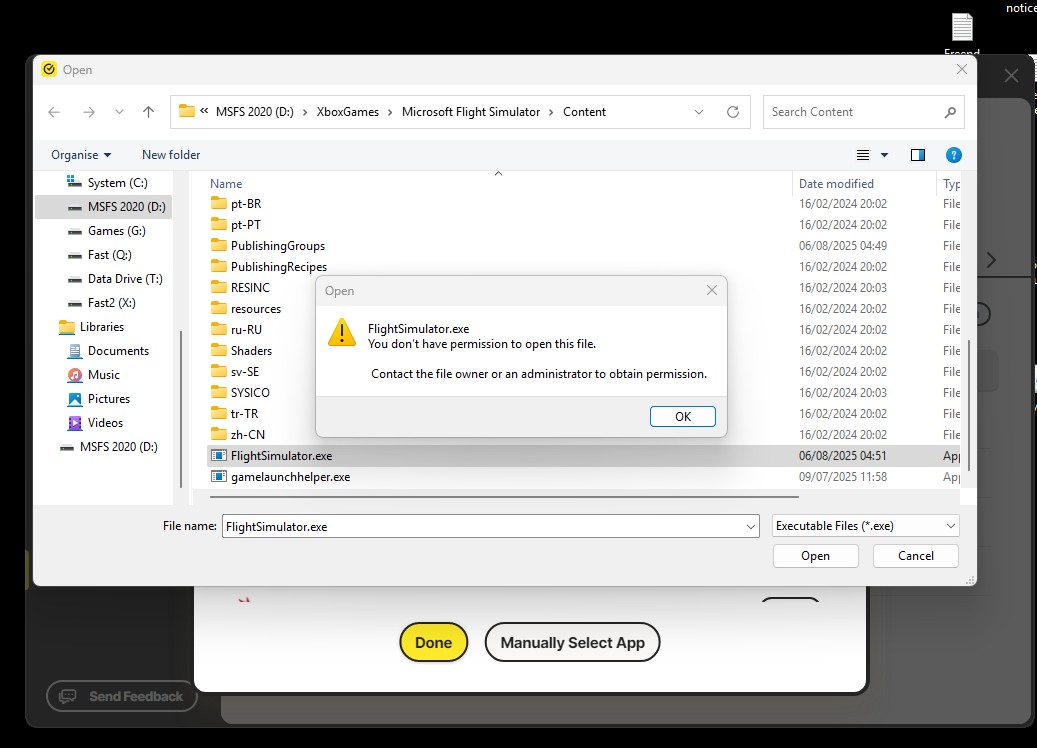Sort by Date modified column
Image resolution: width=1037 pixels, height=748 pixels.
tap(836, 184)
